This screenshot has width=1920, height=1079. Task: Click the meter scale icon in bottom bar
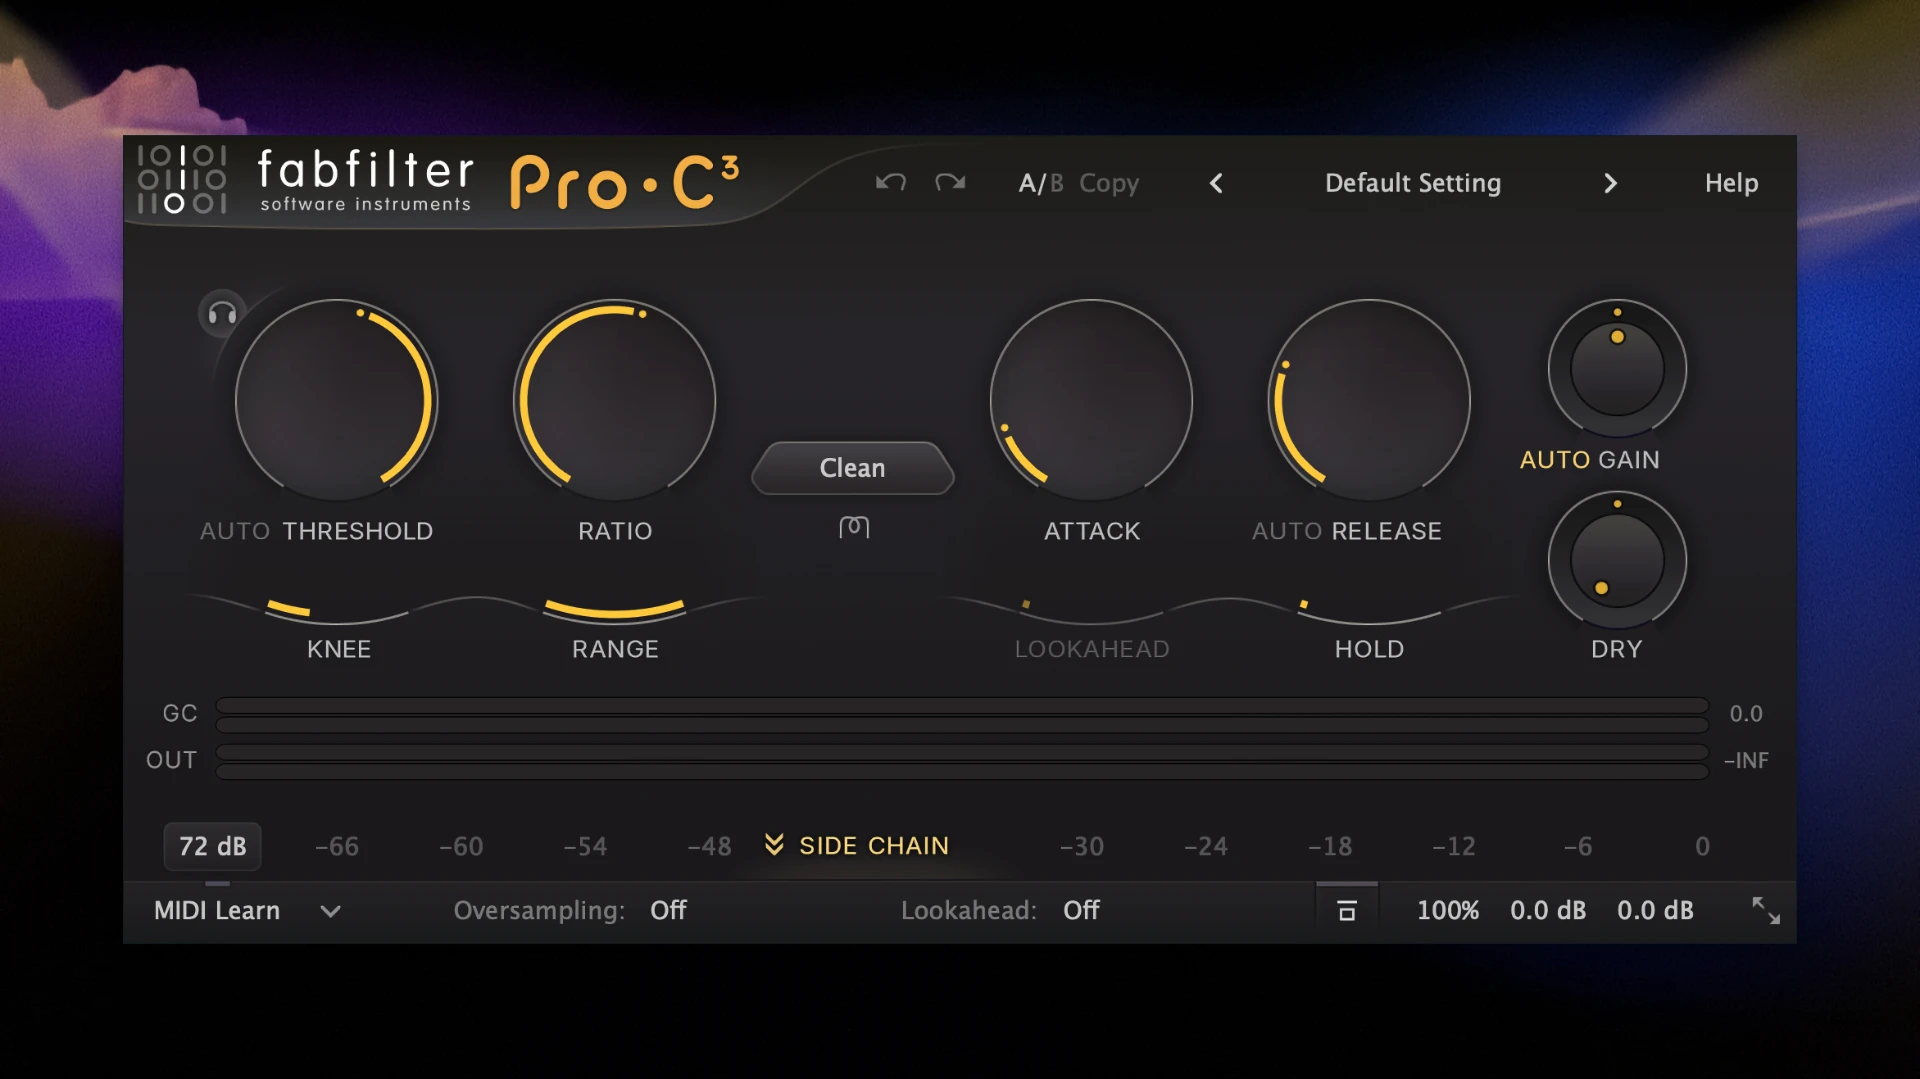click(x=1347, y=910)
